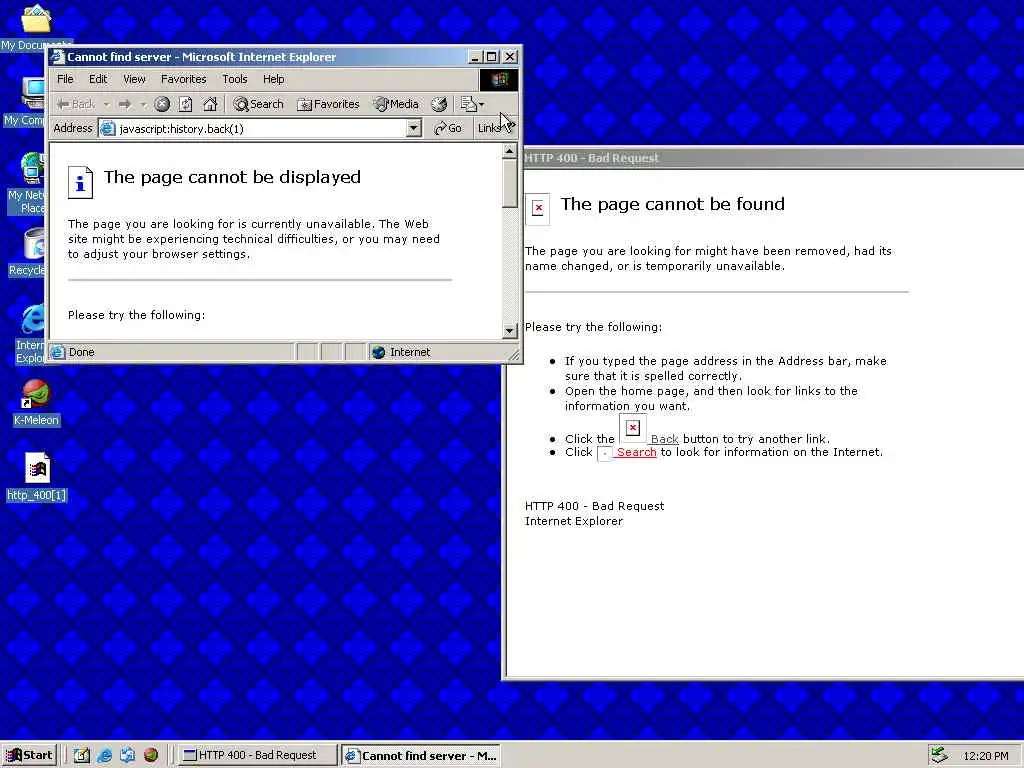Go to the Home page icon
This screenshot has width=1024, height=768.
click(210, 104)
